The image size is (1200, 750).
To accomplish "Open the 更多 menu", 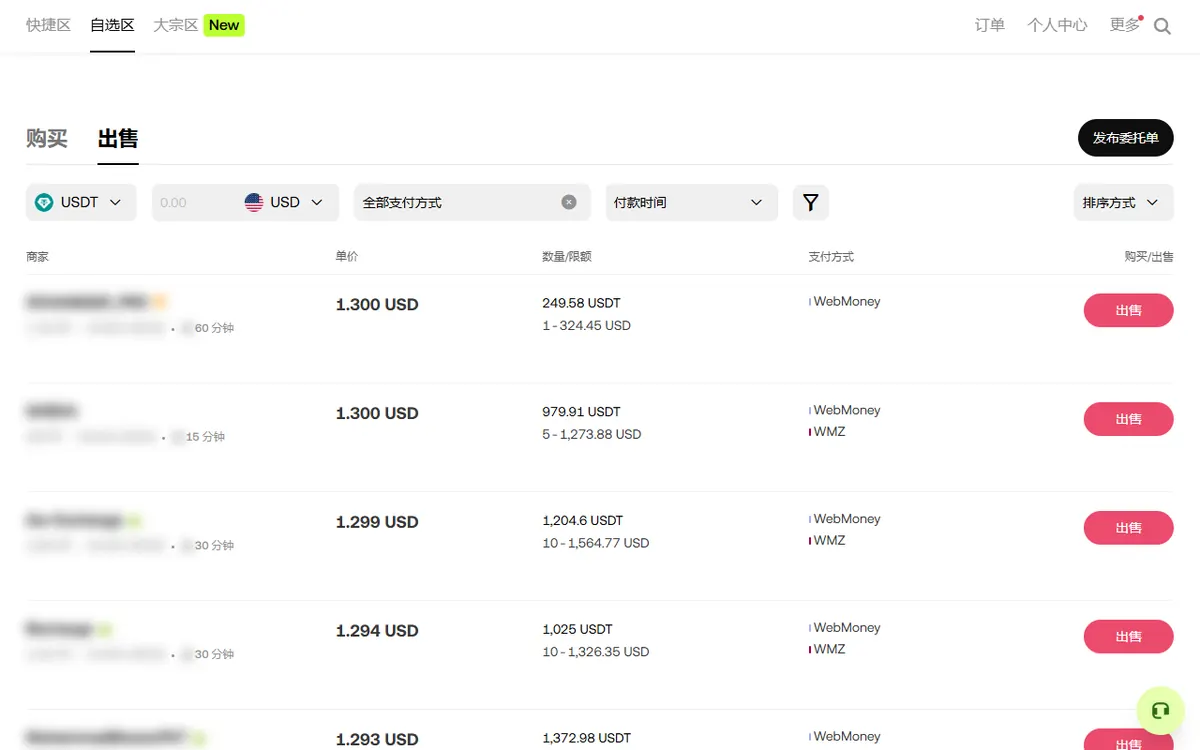I will [1125, 25].
